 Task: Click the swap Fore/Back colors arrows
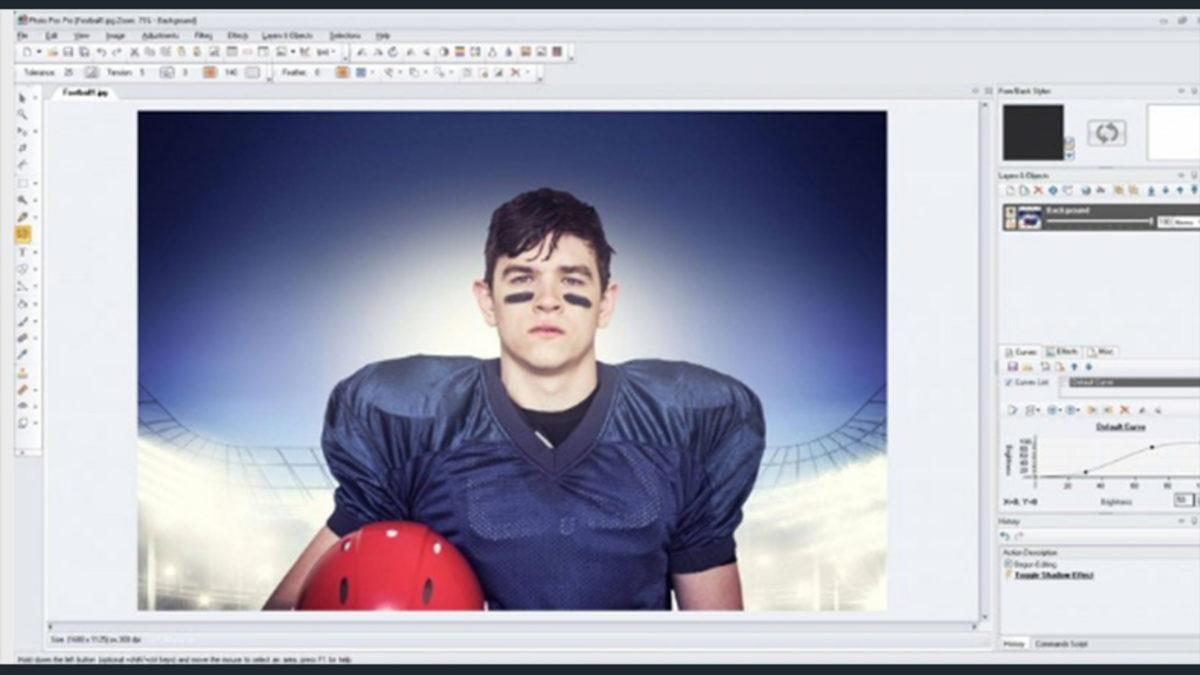tap(1107, 133)
